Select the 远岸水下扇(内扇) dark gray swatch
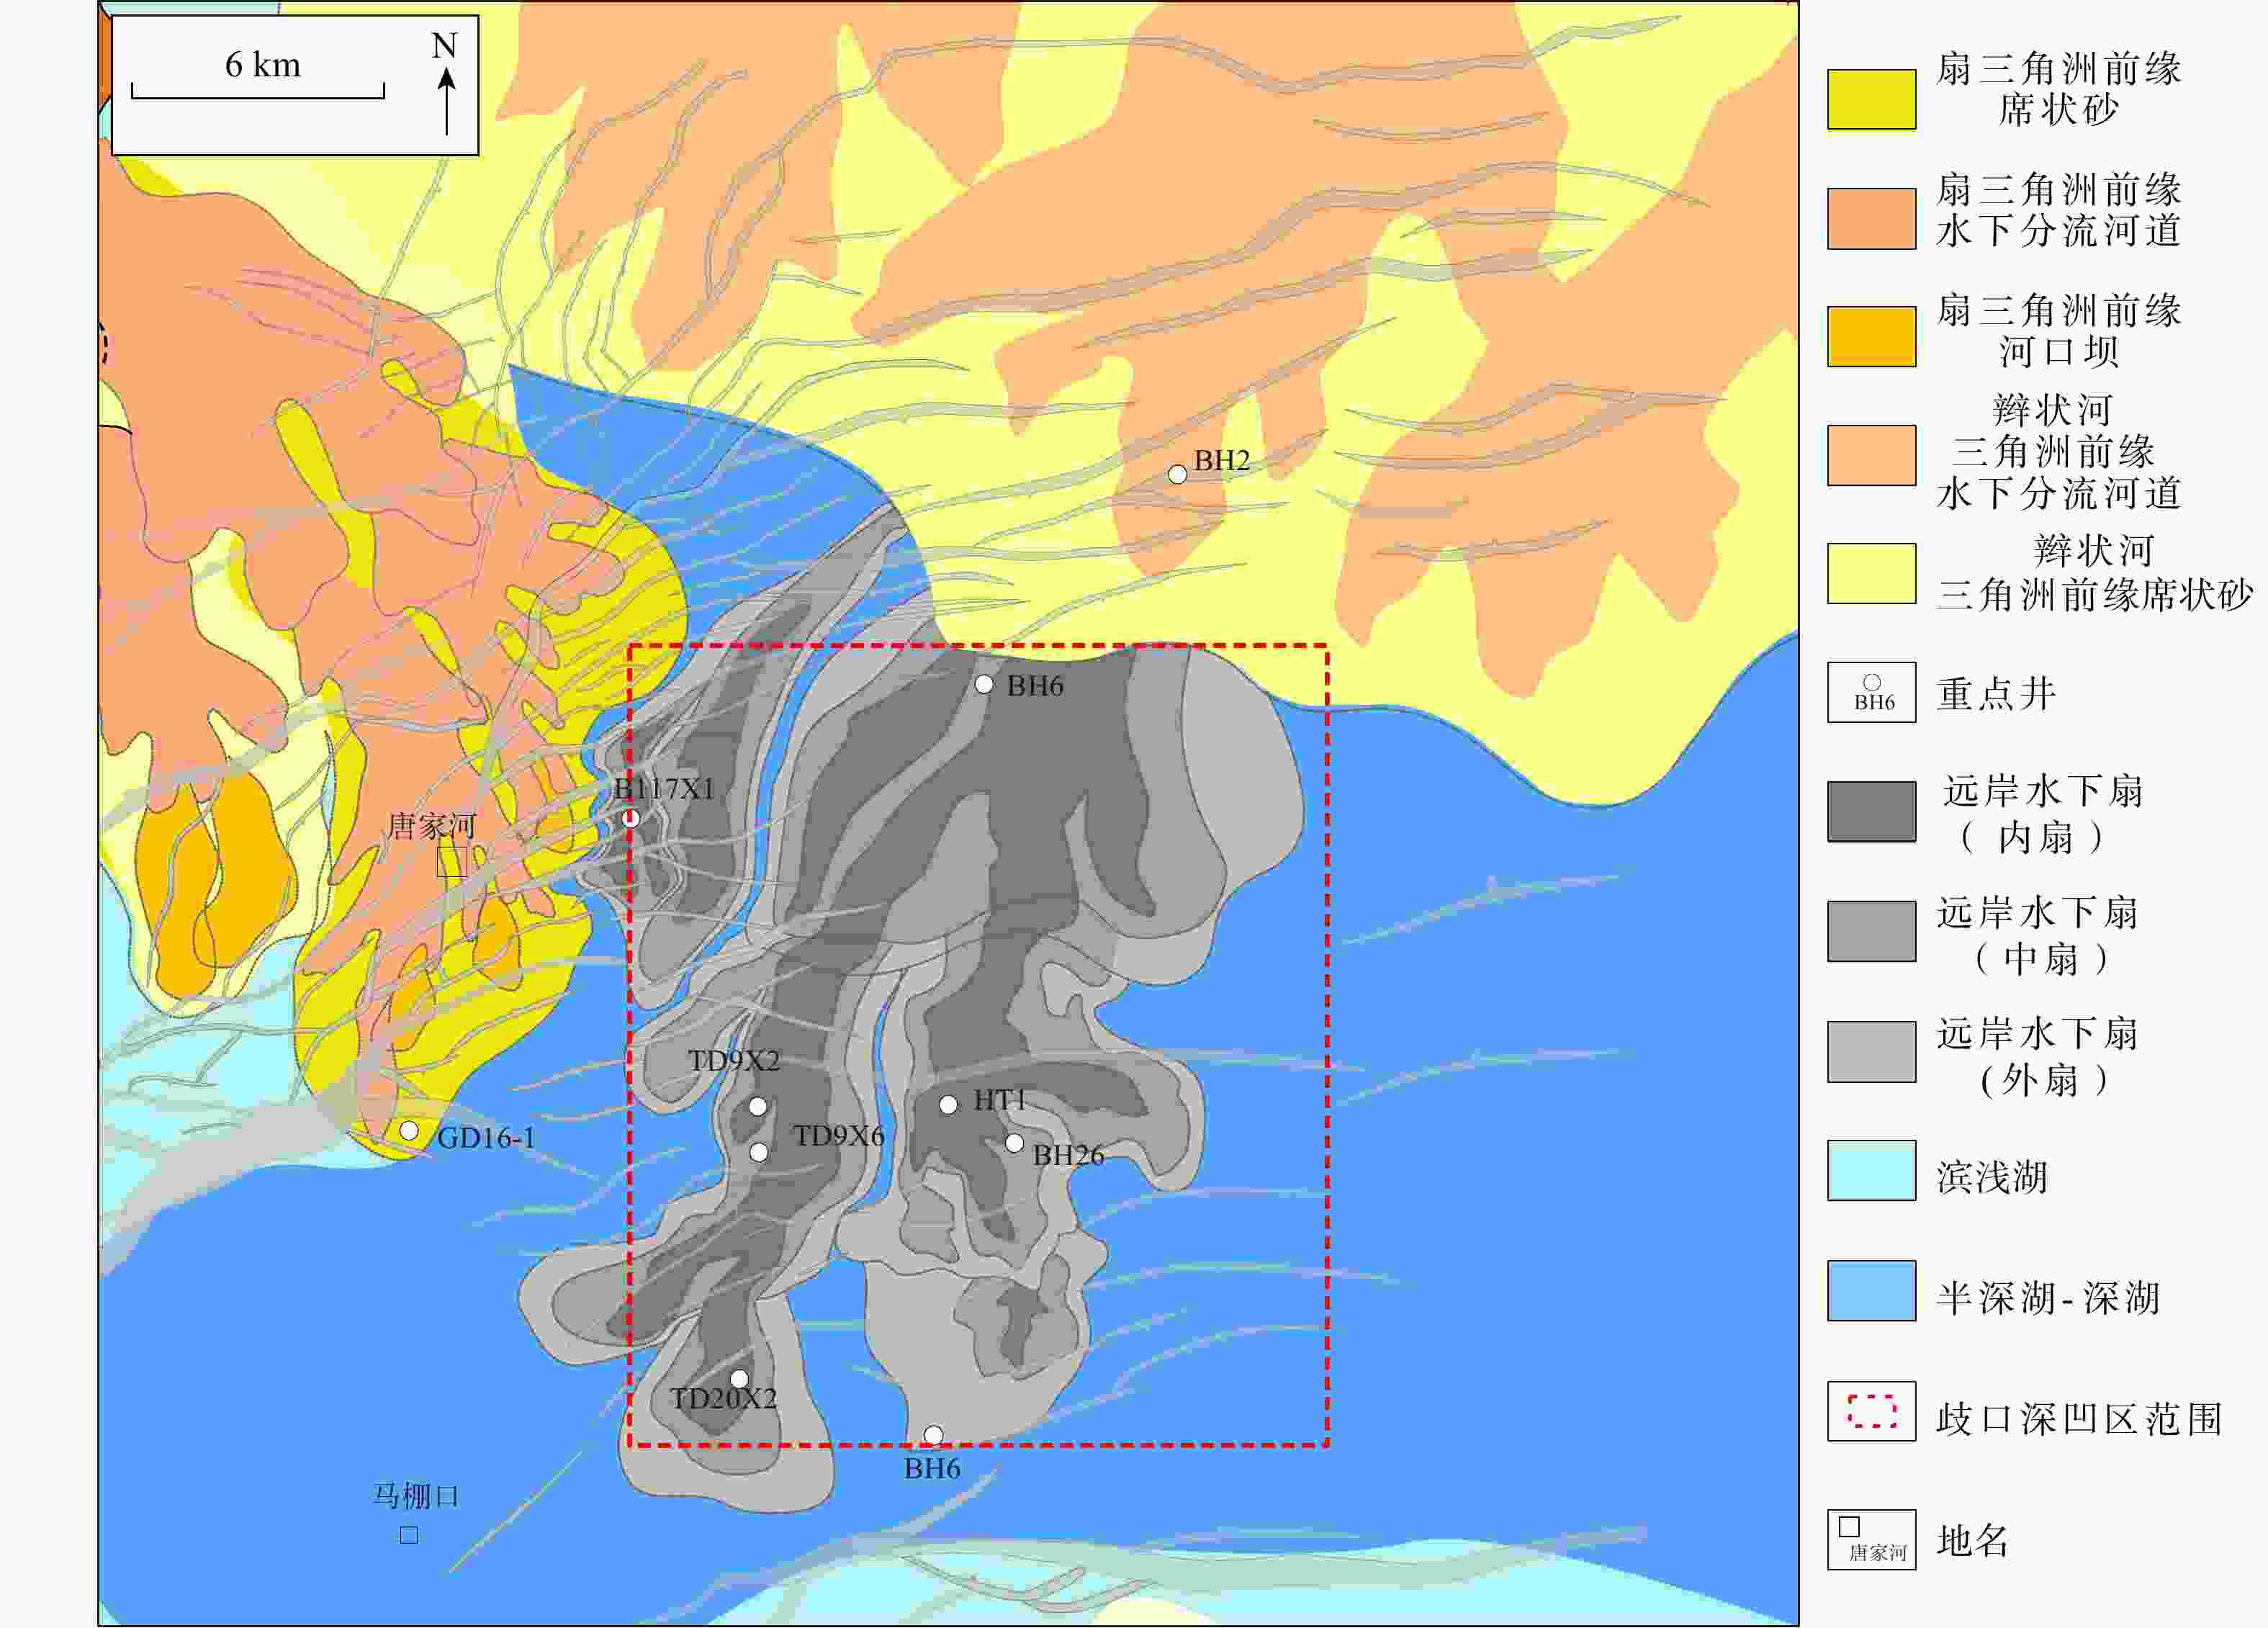This screenshot has height=1628, width=2268. pyautogui.click(x=1872, y=811)
